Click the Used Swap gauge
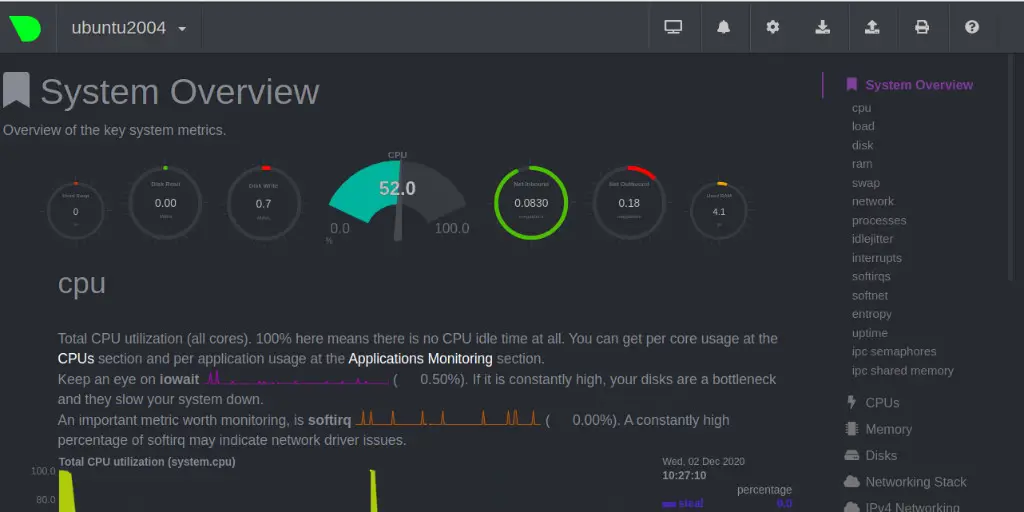The height and width of the screenshot is (512, 1024). (76, 210)
